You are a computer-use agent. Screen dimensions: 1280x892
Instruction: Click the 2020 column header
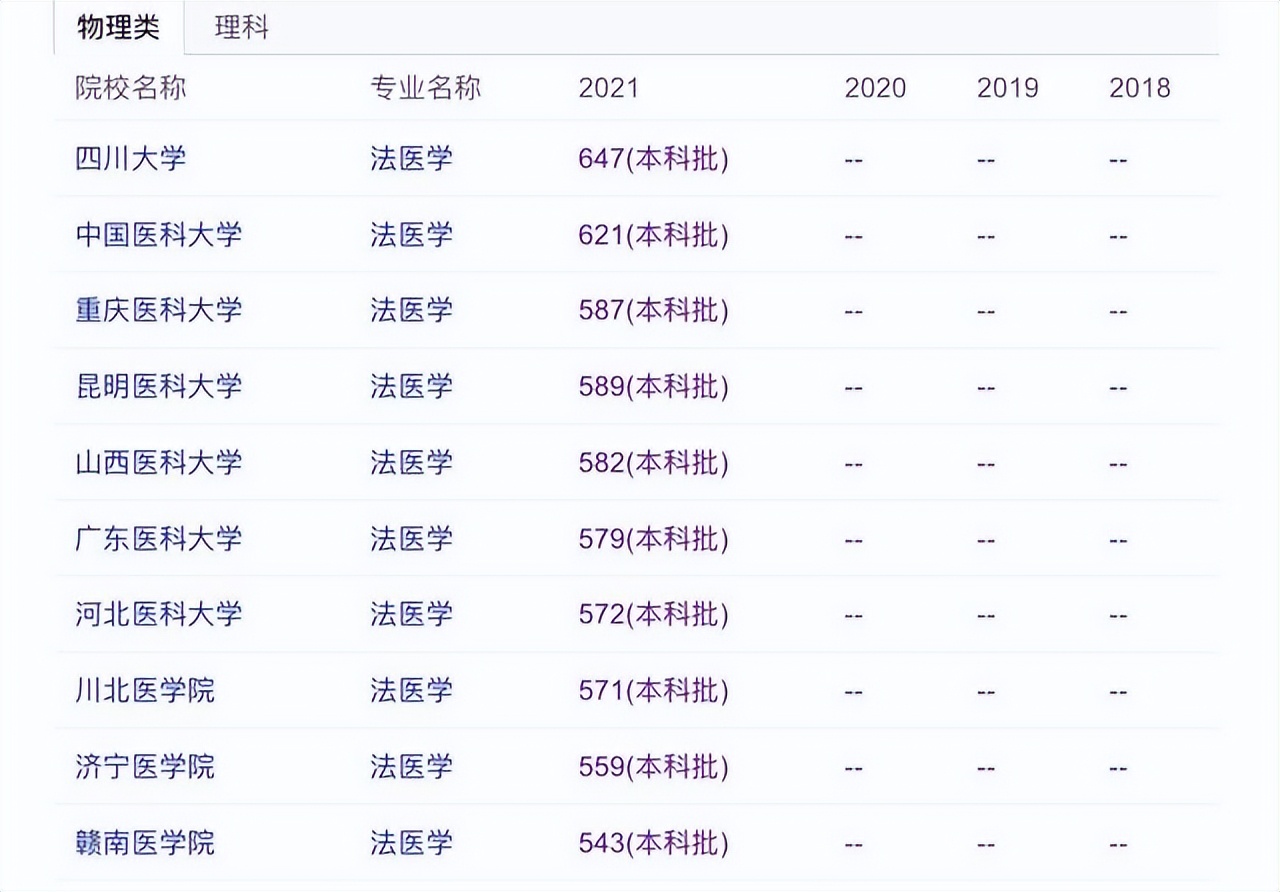click(x=872, y=88)
